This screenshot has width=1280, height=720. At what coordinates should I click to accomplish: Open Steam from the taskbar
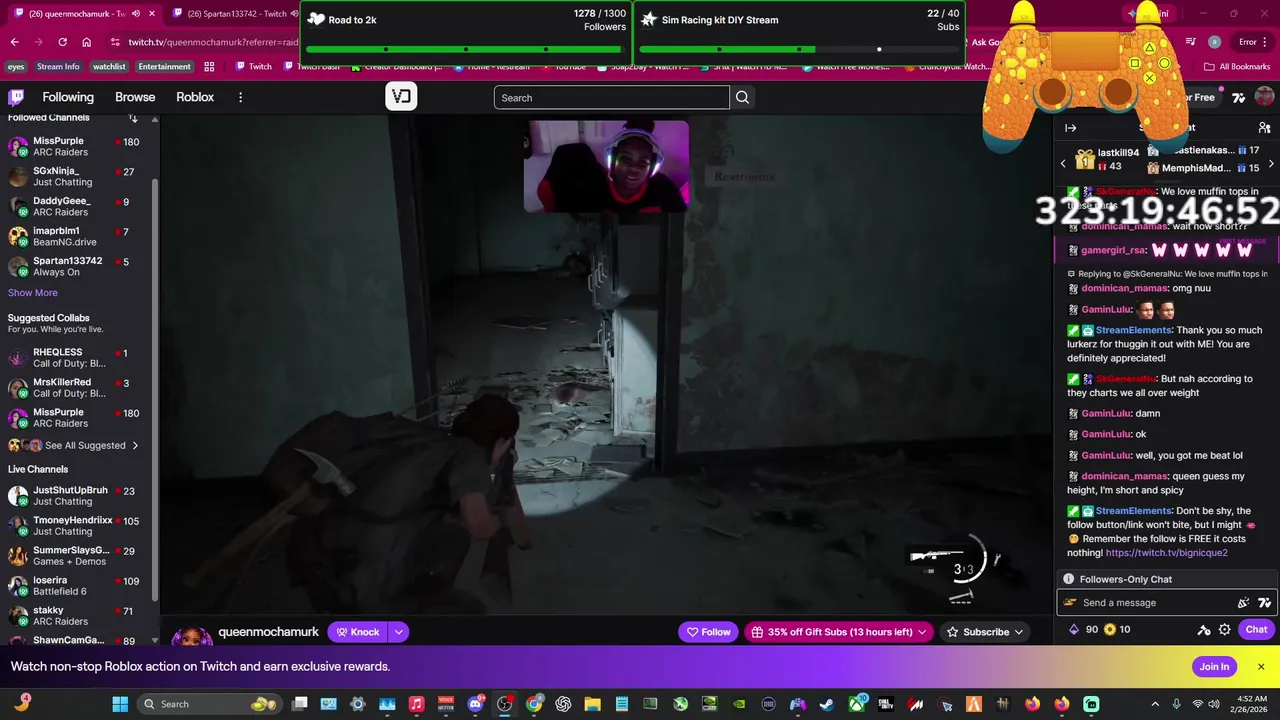(826, 704)
